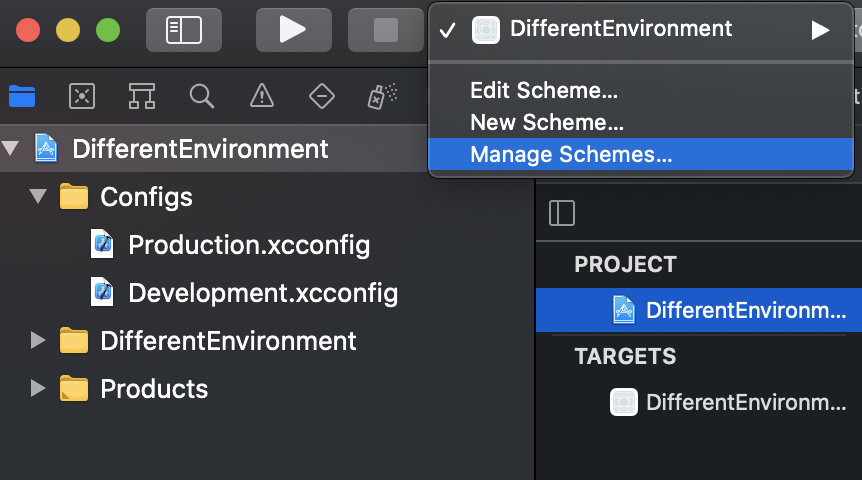This screenshot has height=480, width=862.
Task: Select New Scheme… menu item
Action: coord(547,123)
